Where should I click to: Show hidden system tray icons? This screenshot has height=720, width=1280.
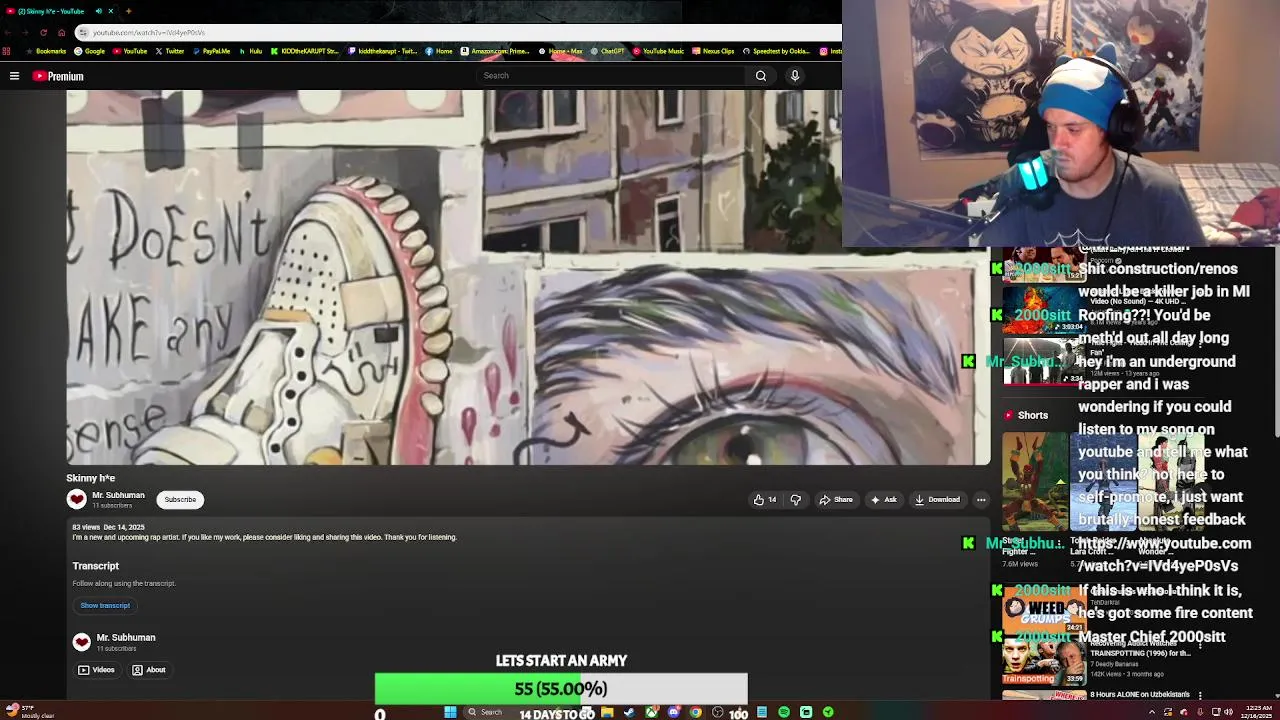pos(1151,712)
